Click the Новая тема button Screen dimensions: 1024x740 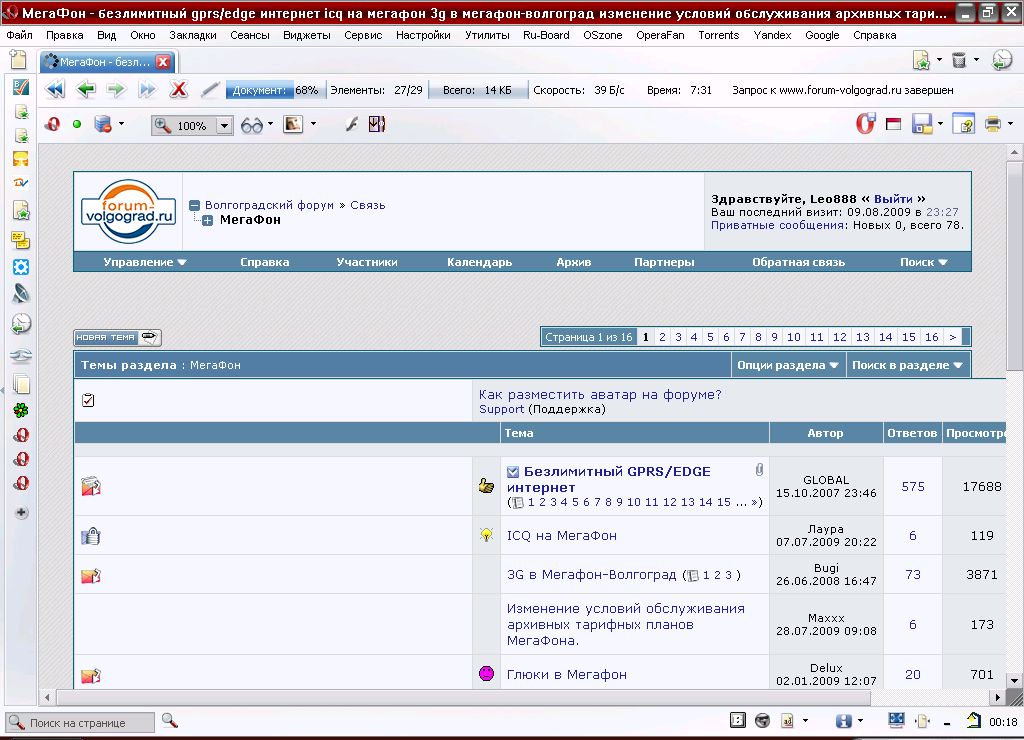pos(117,337)
